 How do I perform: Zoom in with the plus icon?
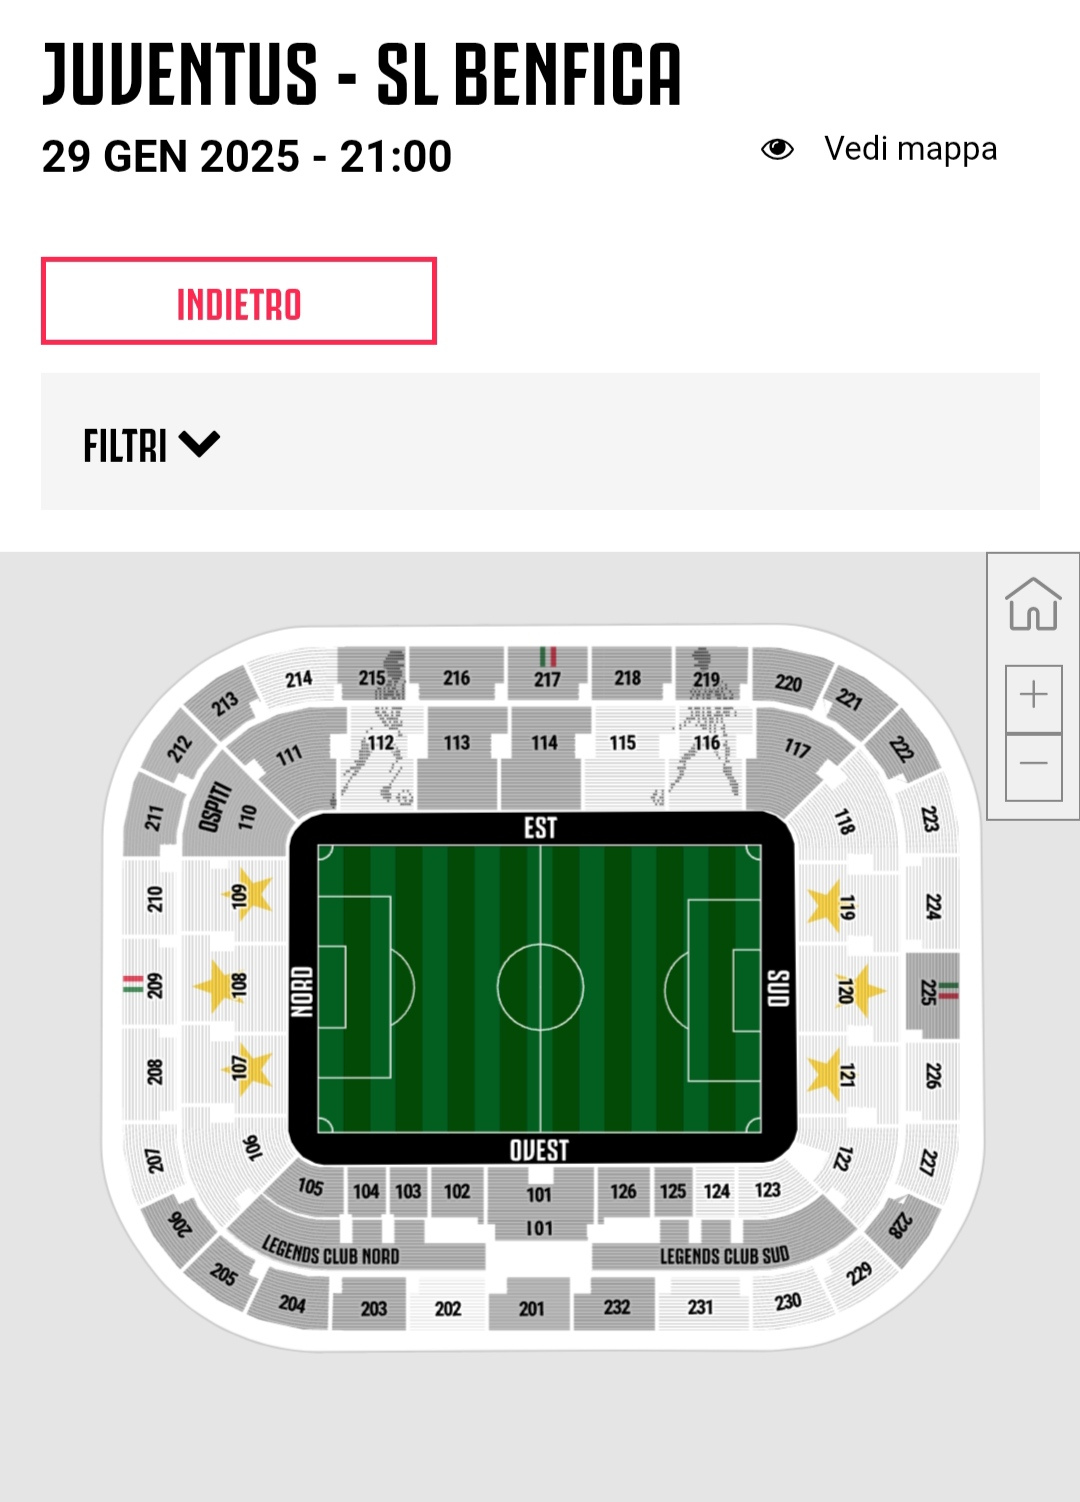click(1033, 695)
